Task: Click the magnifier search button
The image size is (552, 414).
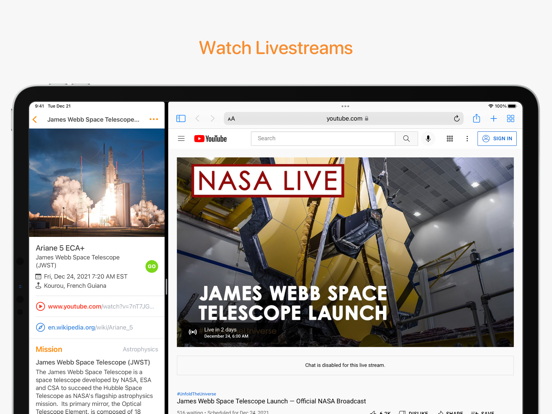Action: (x=406, y=138)
